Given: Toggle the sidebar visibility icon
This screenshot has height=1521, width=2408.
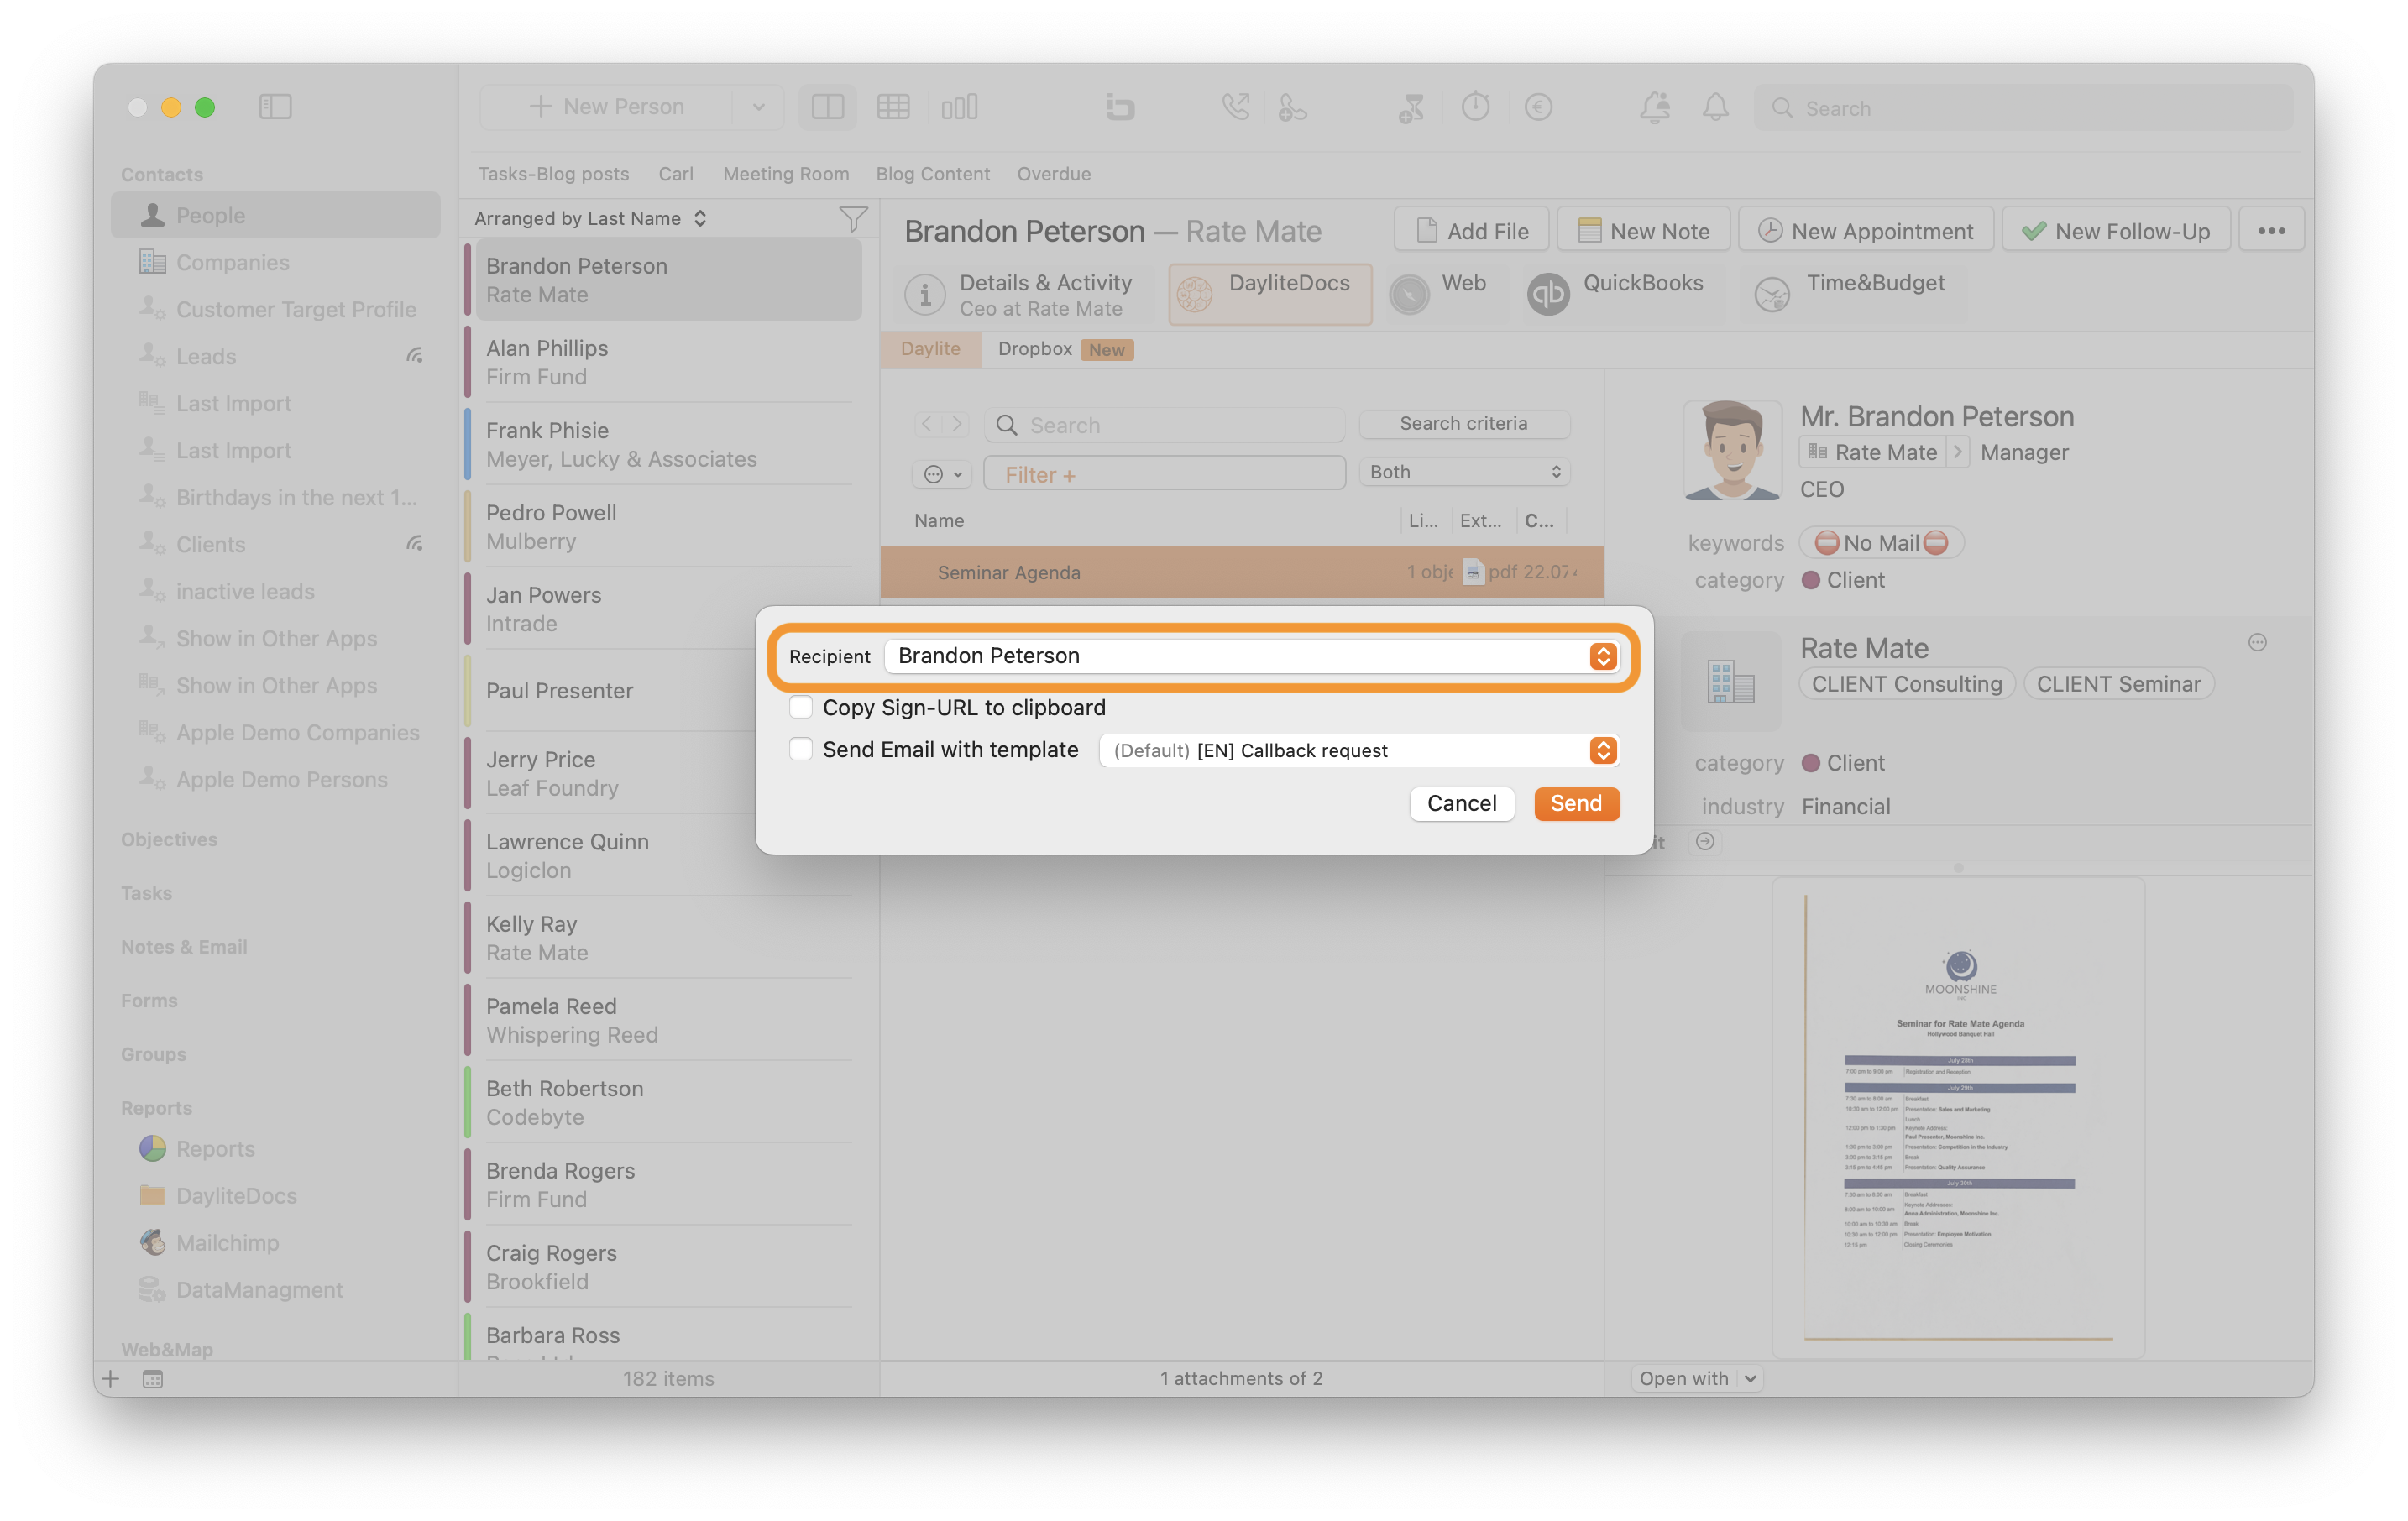Looking at the screenshot, I should click(275, 106).
